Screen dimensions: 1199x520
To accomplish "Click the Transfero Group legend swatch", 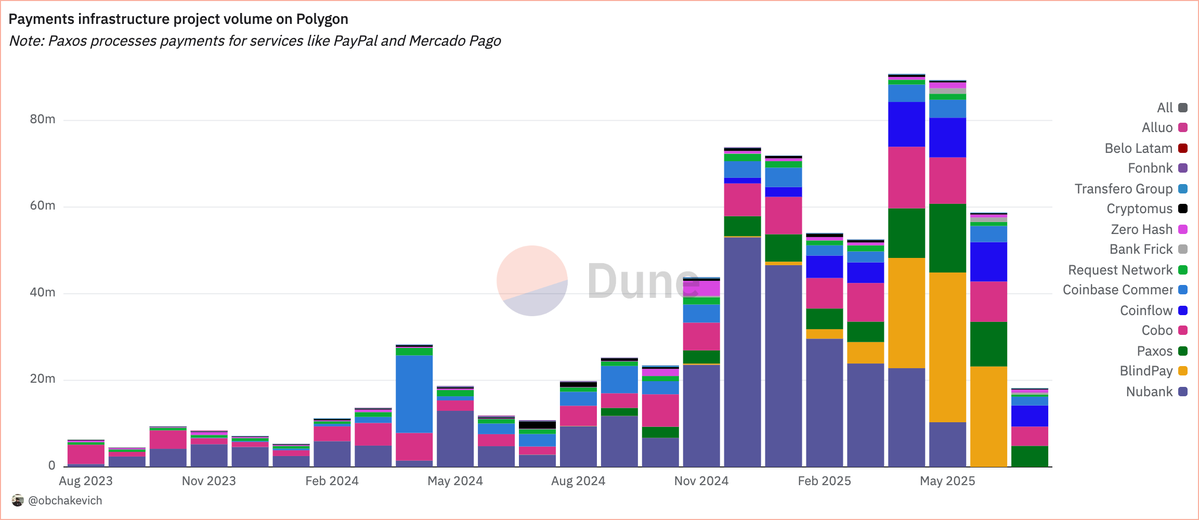I will point(1183,189).
